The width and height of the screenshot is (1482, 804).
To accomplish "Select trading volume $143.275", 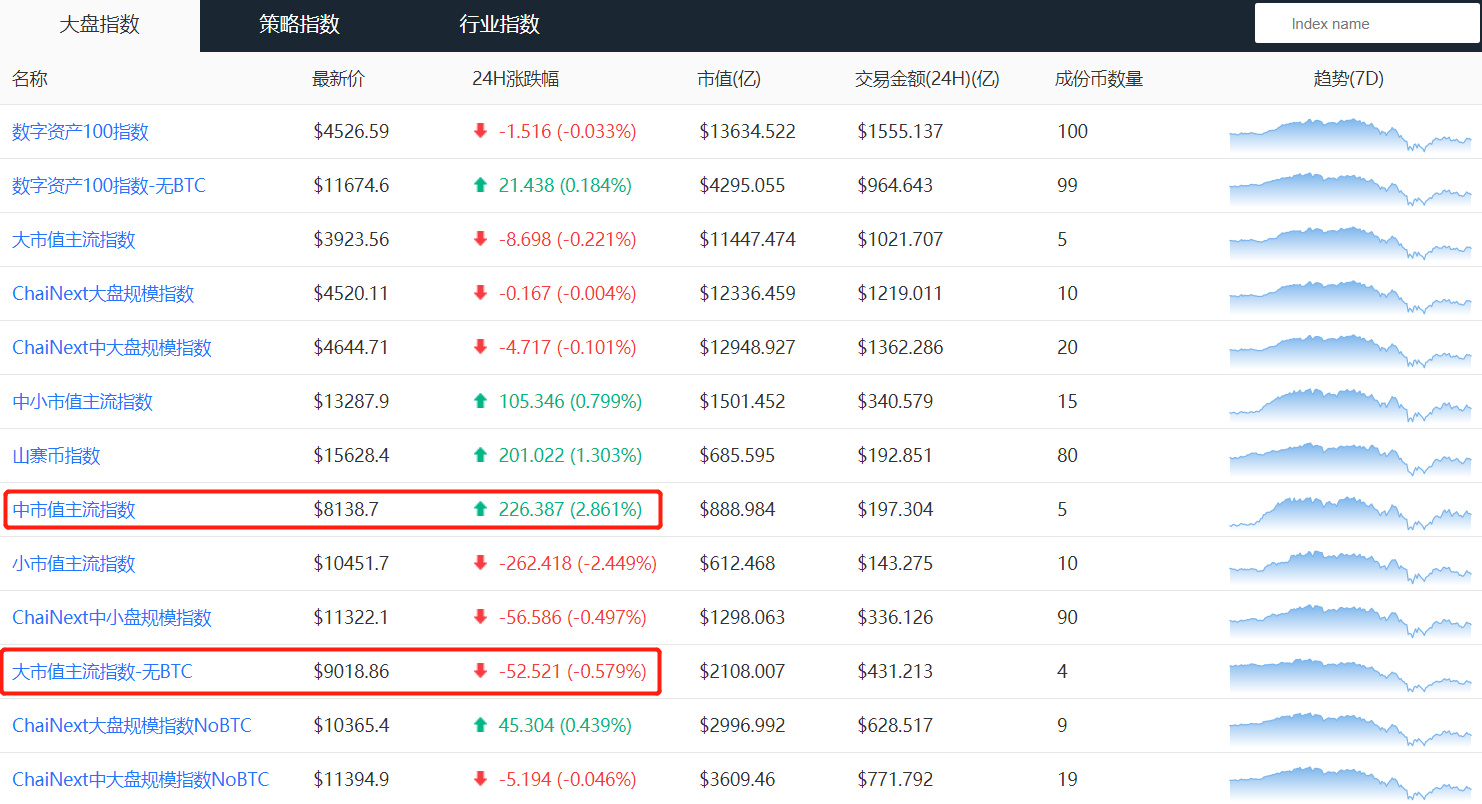I will click(895, 563).
